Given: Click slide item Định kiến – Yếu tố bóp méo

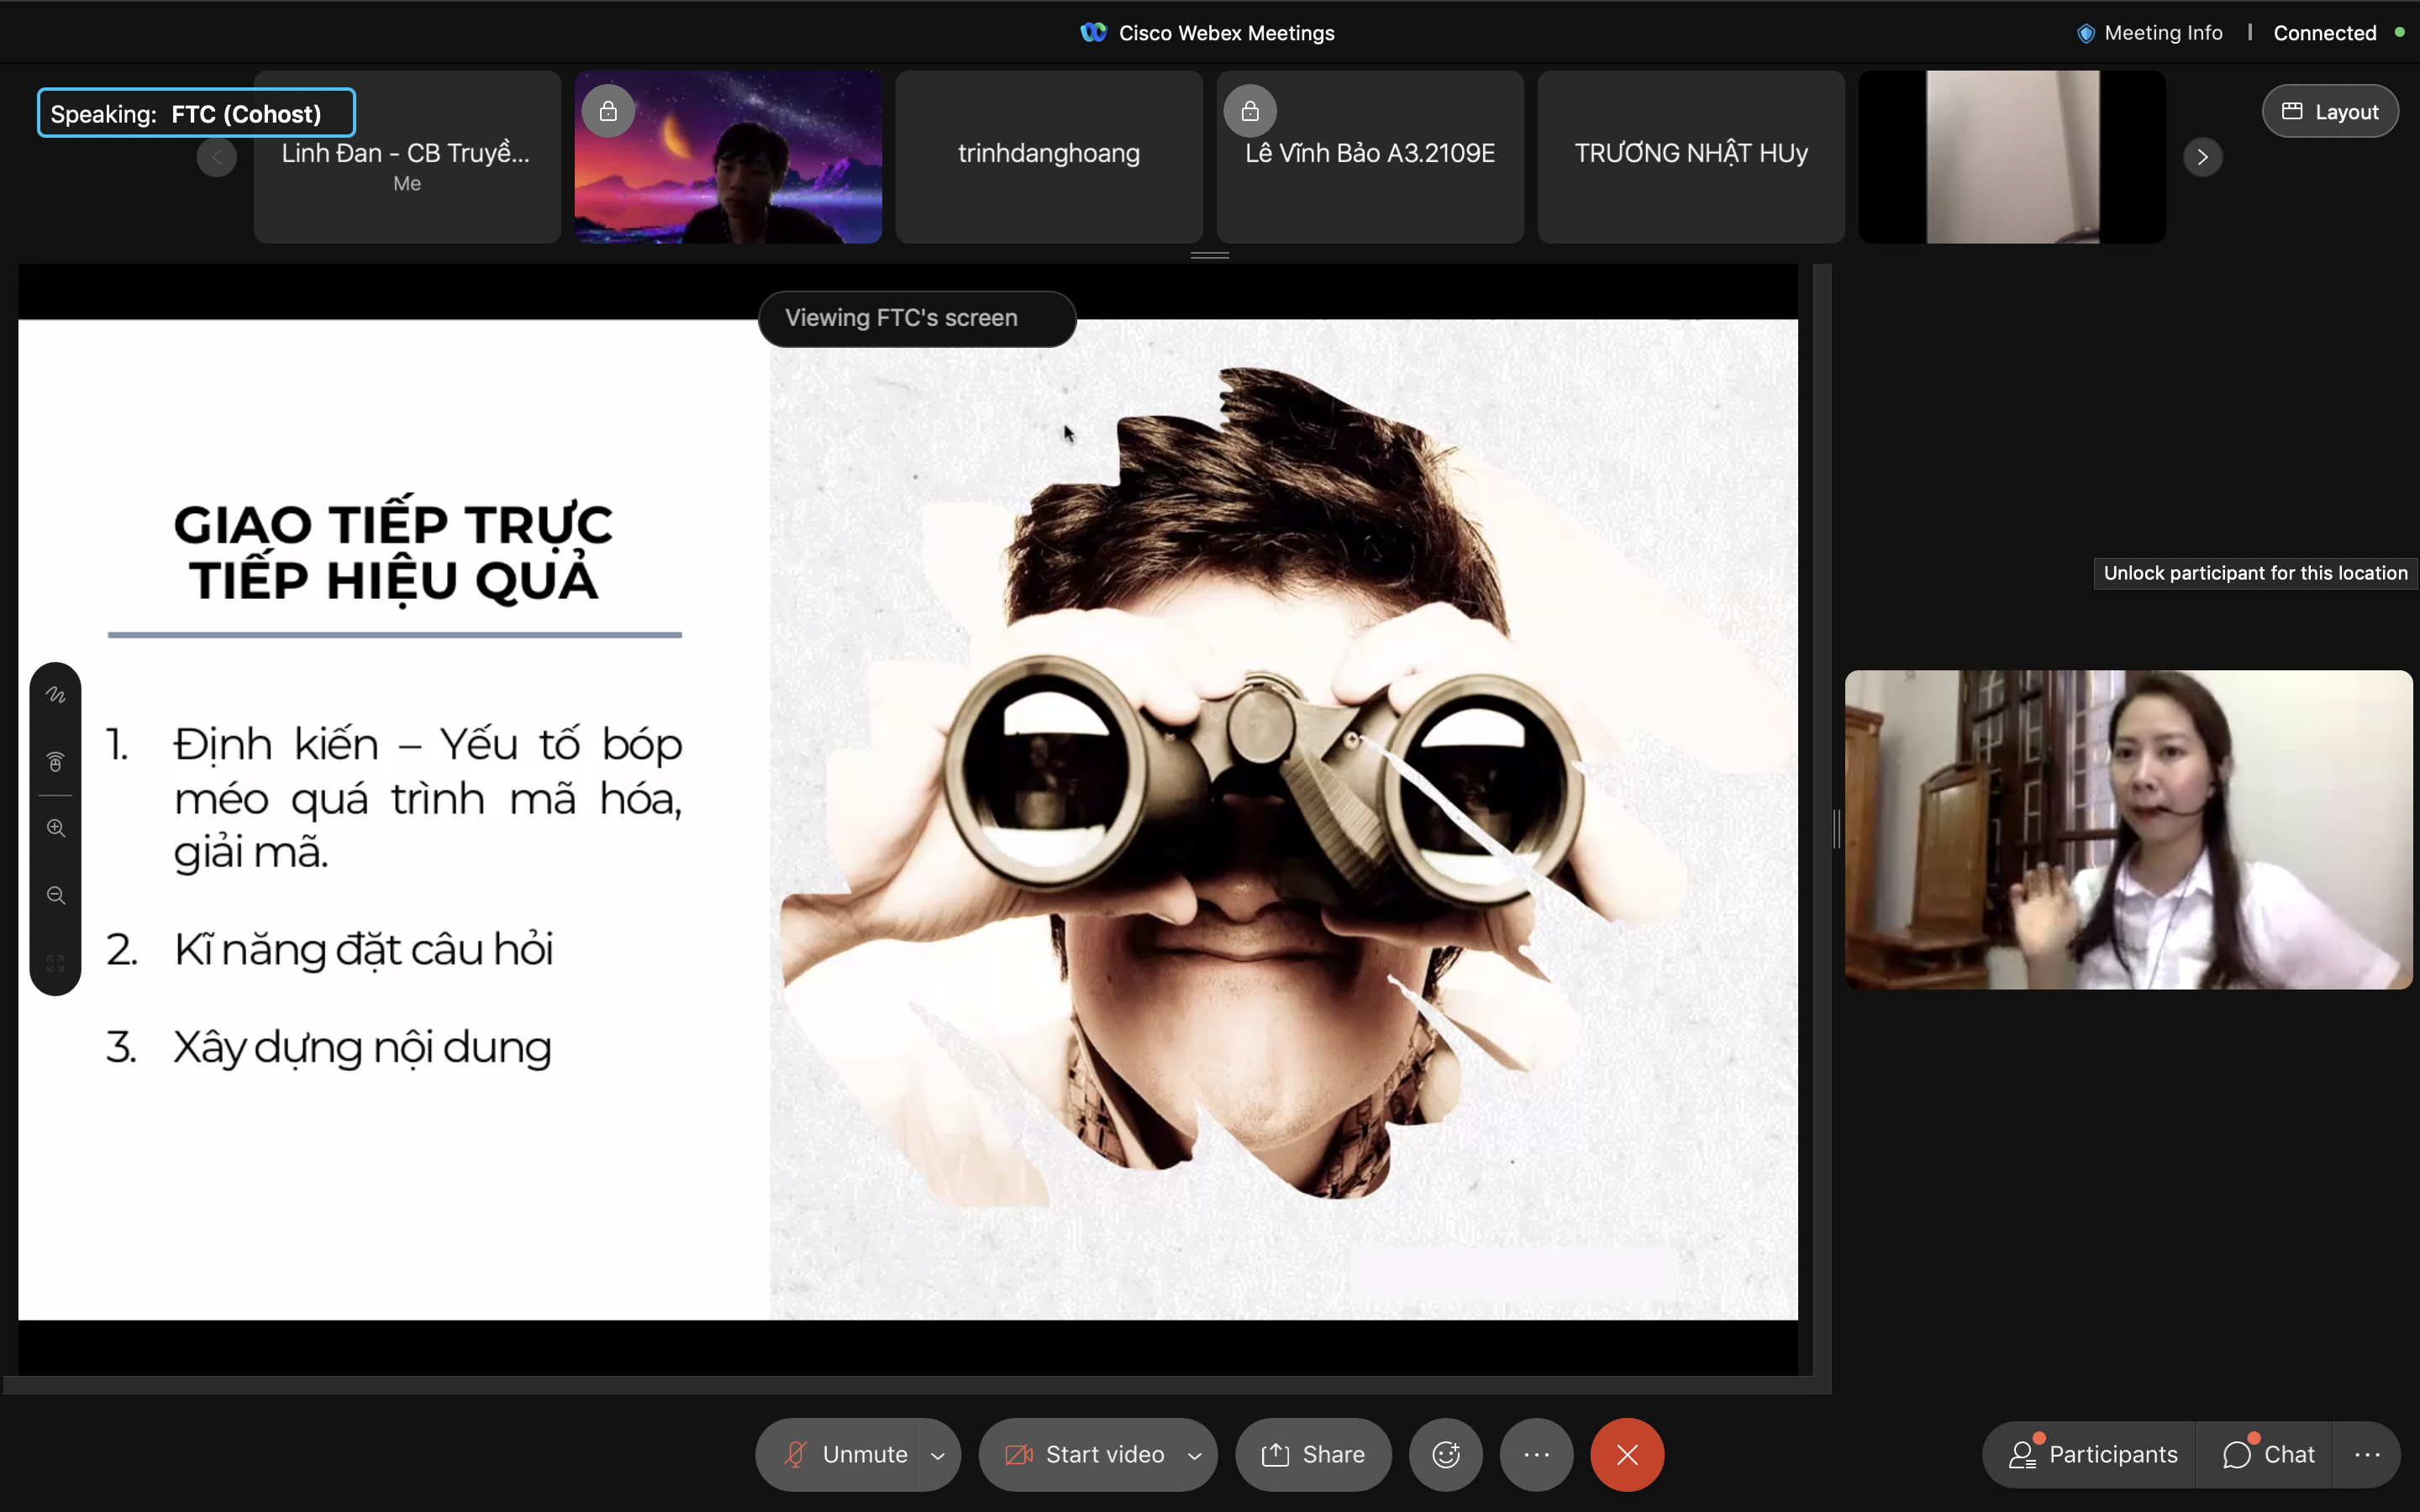Looking at the screenshot, I should pos(428,798).
